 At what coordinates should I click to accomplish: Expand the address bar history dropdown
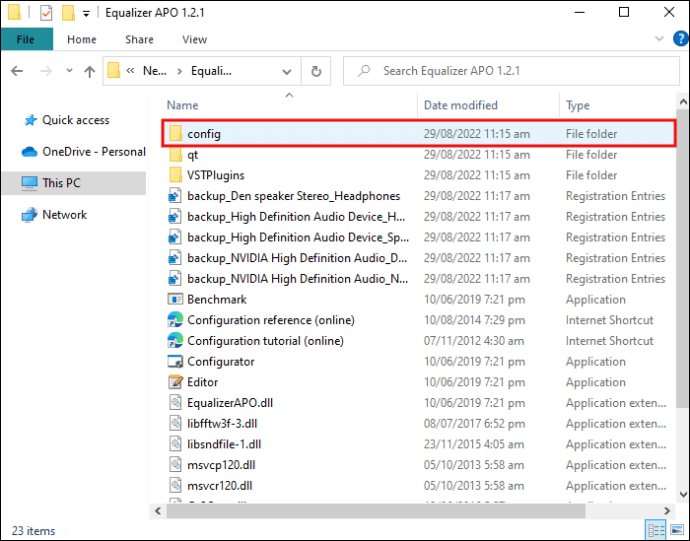(287, 71)
